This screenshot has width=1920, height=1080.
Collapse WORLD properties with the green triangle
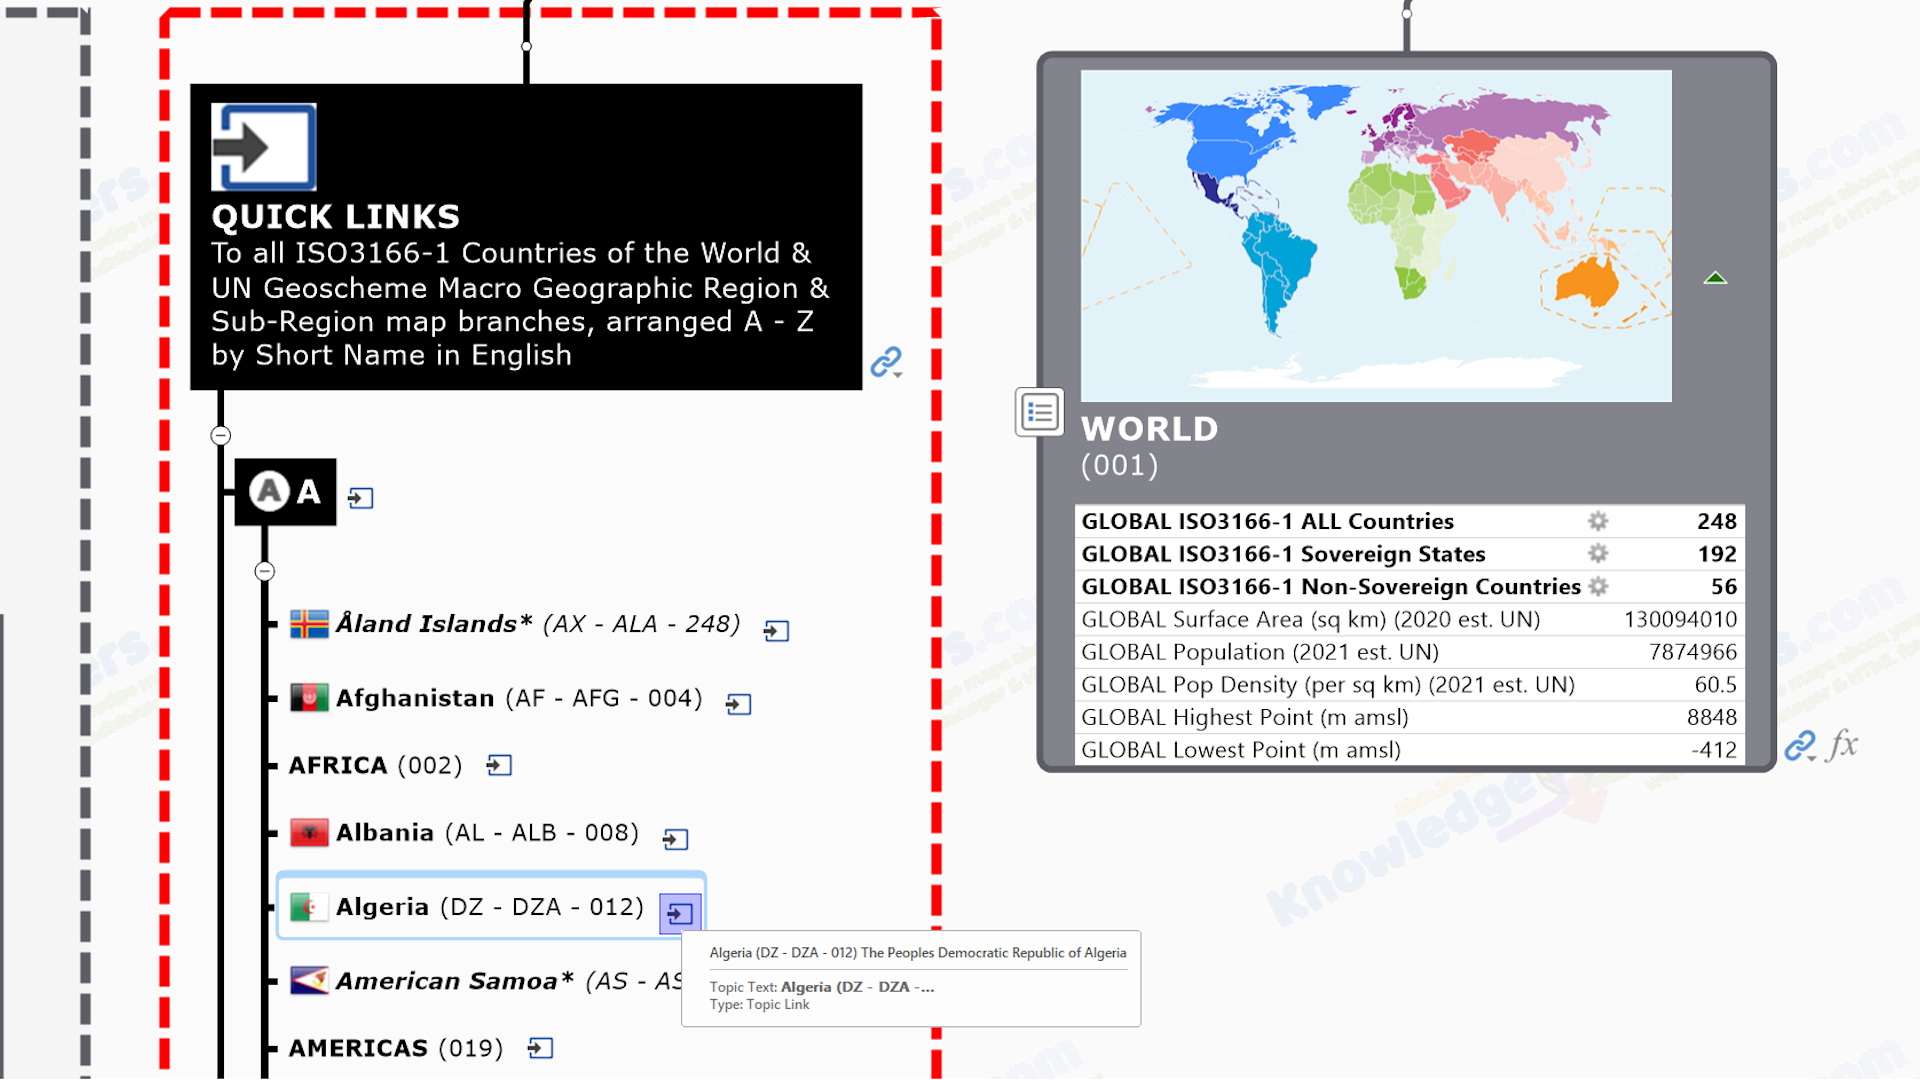coord(1715,278)
